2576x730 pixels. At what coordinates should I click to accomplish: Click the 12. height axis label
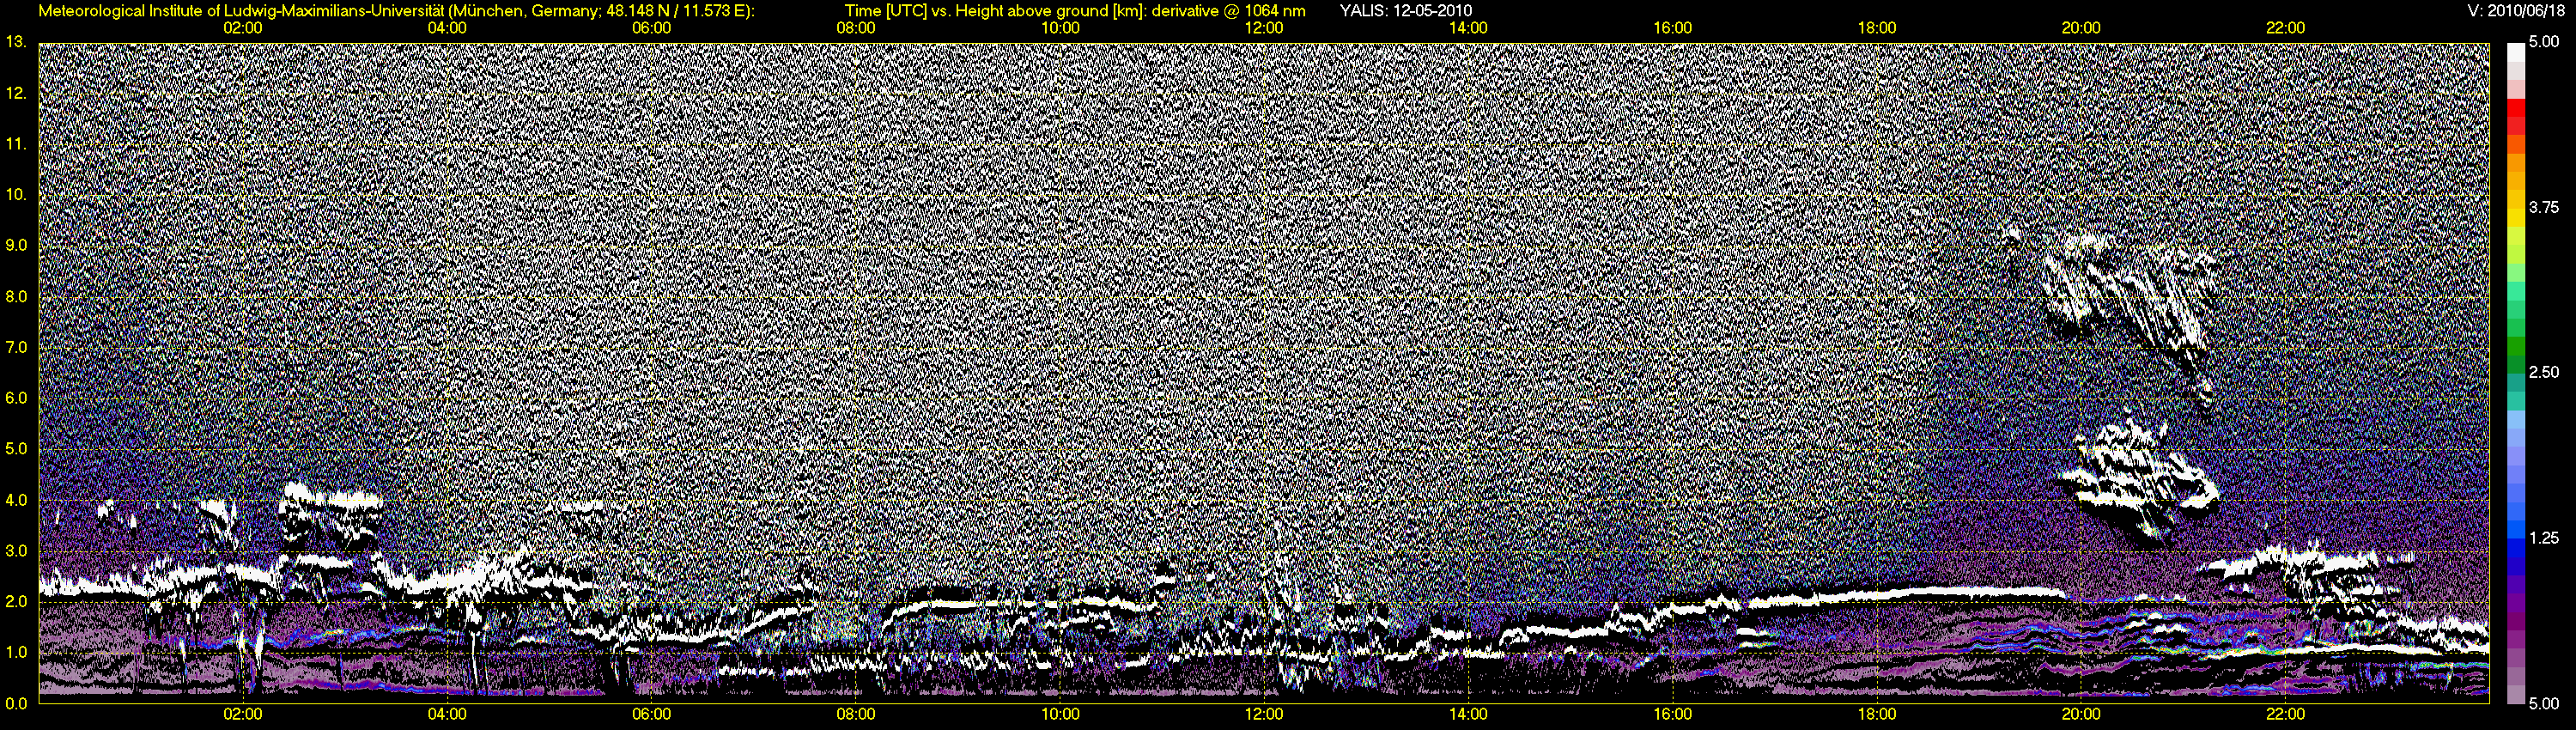[x=15, y=93]
